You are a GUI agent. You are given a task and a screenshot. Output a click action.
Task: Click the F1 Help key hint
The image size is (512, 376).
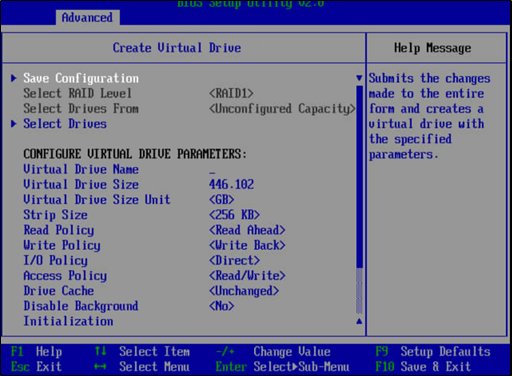point(36,352)
